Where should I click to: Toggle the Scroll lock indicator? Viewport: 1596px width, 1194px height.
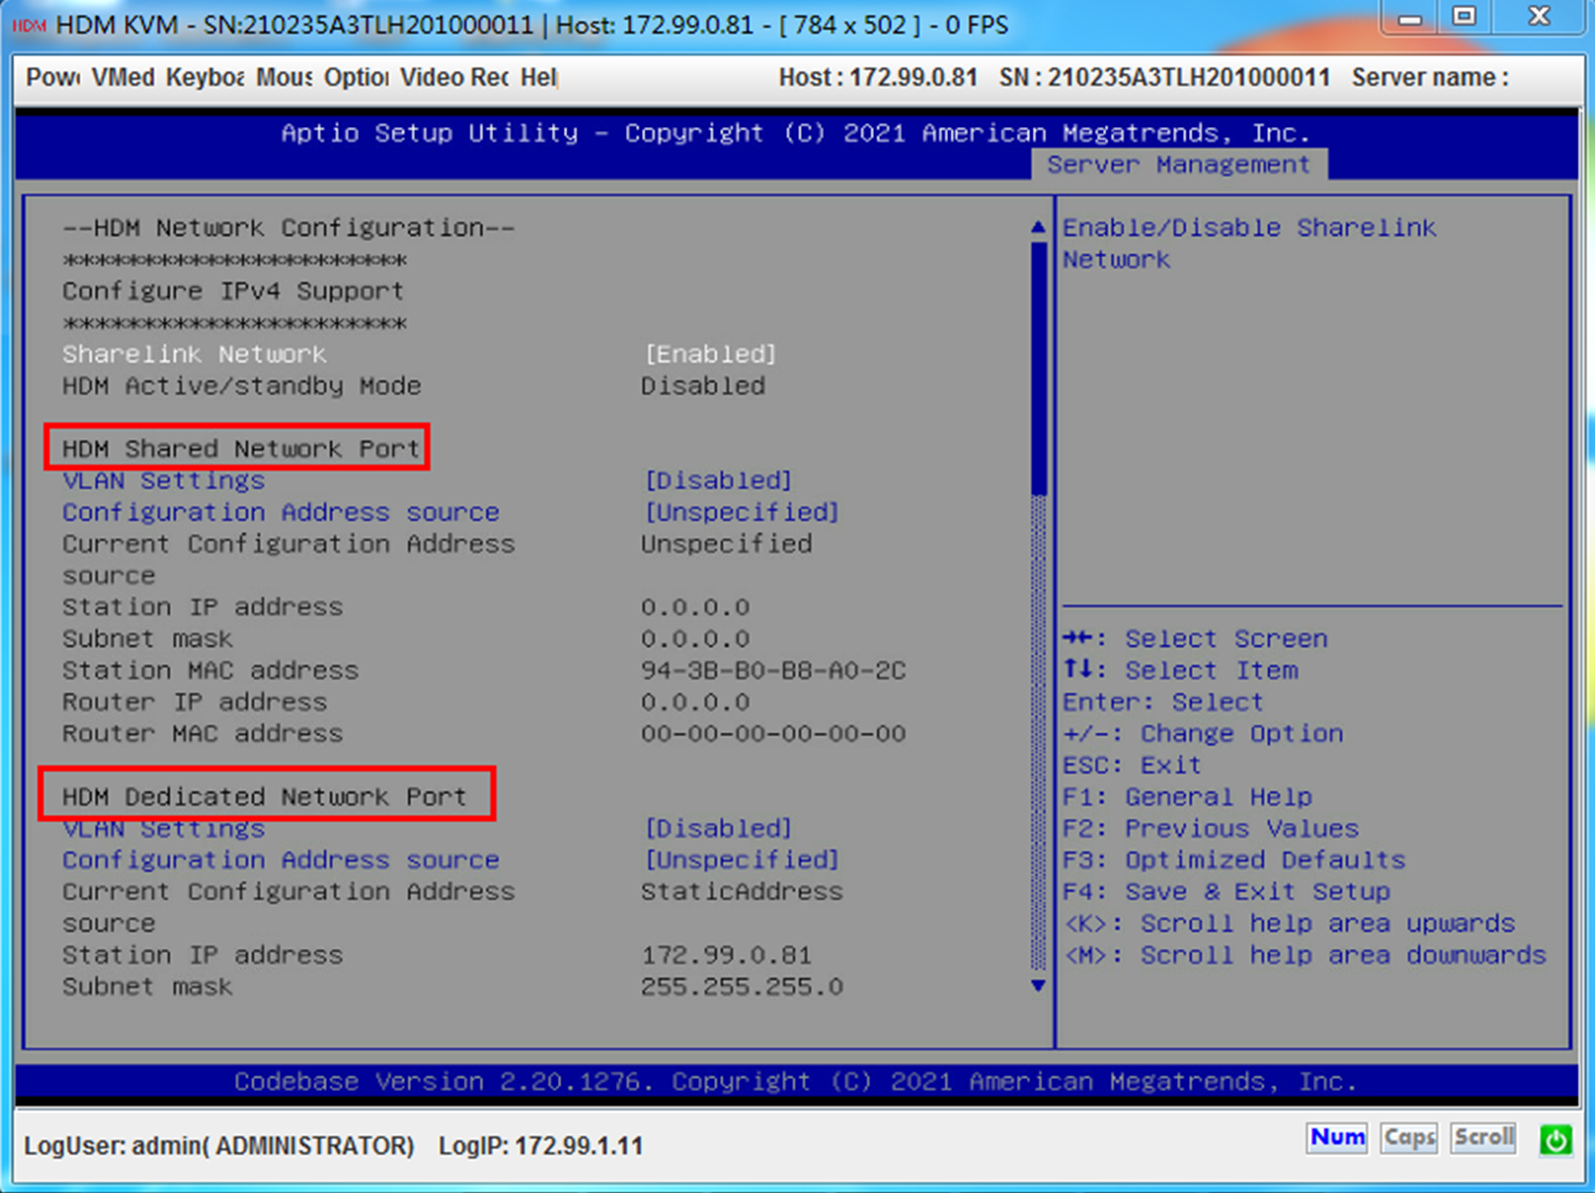pos(1483,1138)
